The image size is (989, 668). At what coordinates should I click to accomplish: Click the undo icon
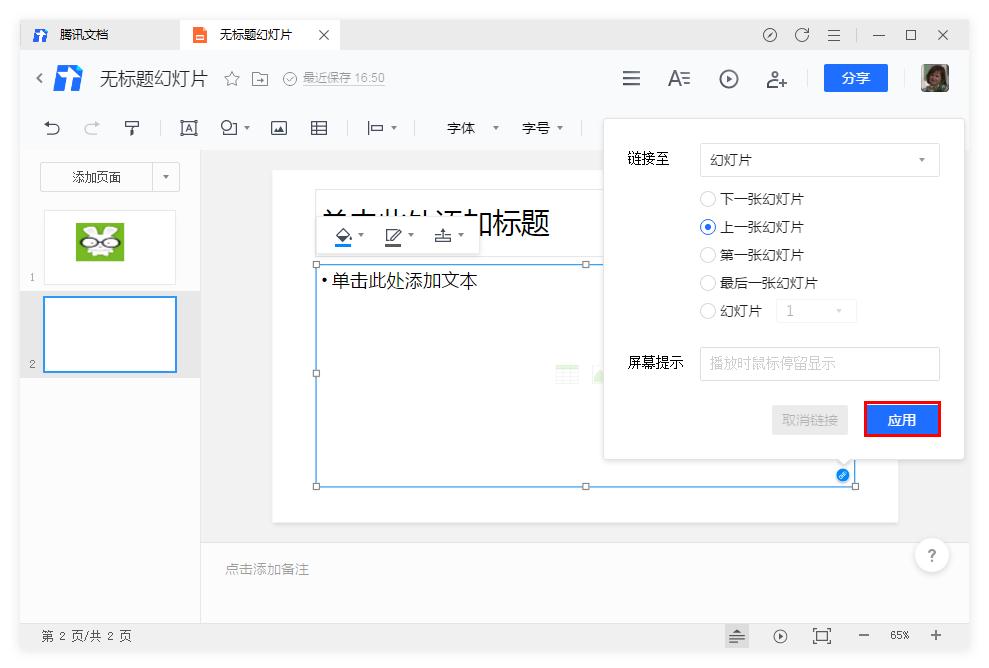tap(51, 128)
